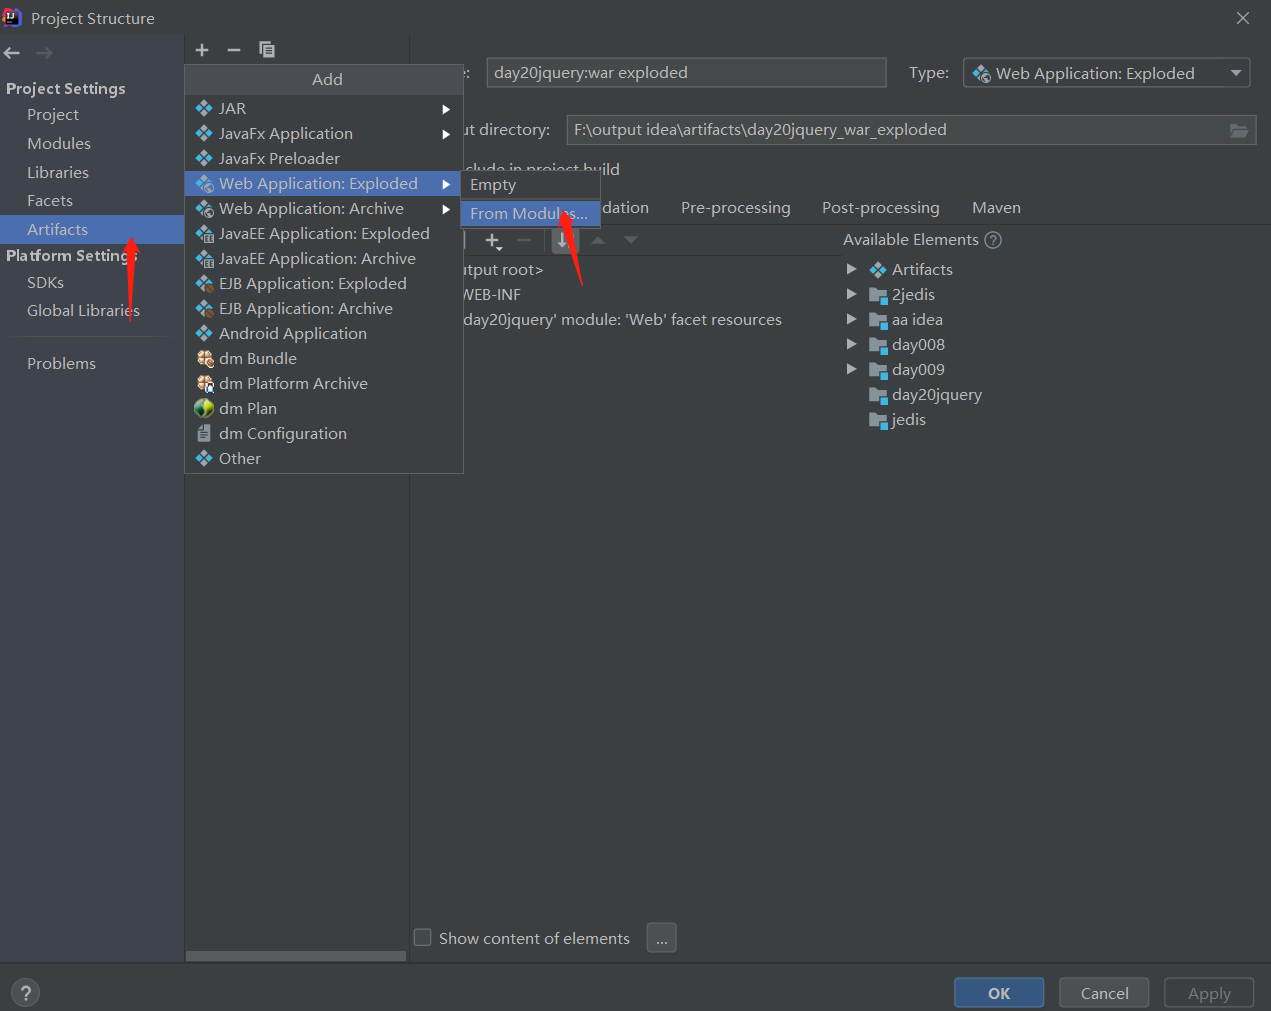This screenshot has height=1011, width=1271.
Task: Switch to the Pre-processing tab
Action: (x=735, y=207)
